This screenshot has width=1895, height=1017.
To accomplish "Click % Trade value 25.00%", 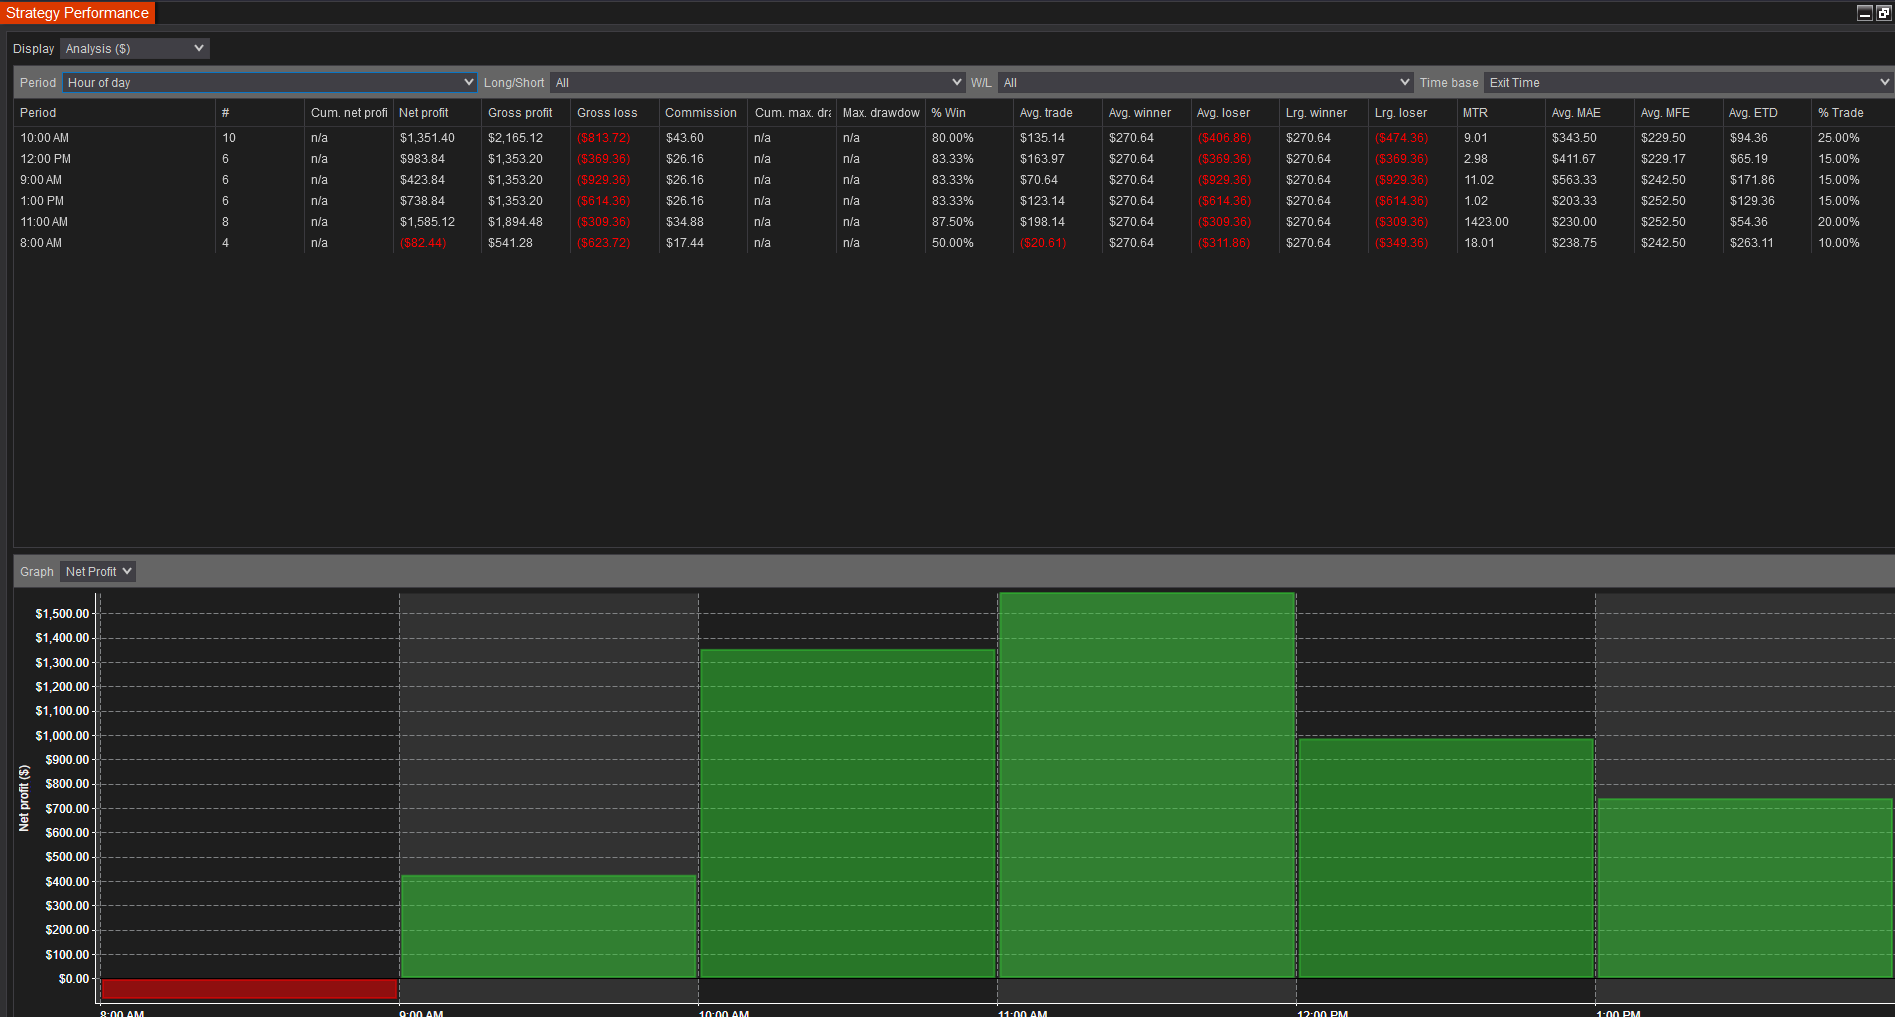I will pos(1839,138).
